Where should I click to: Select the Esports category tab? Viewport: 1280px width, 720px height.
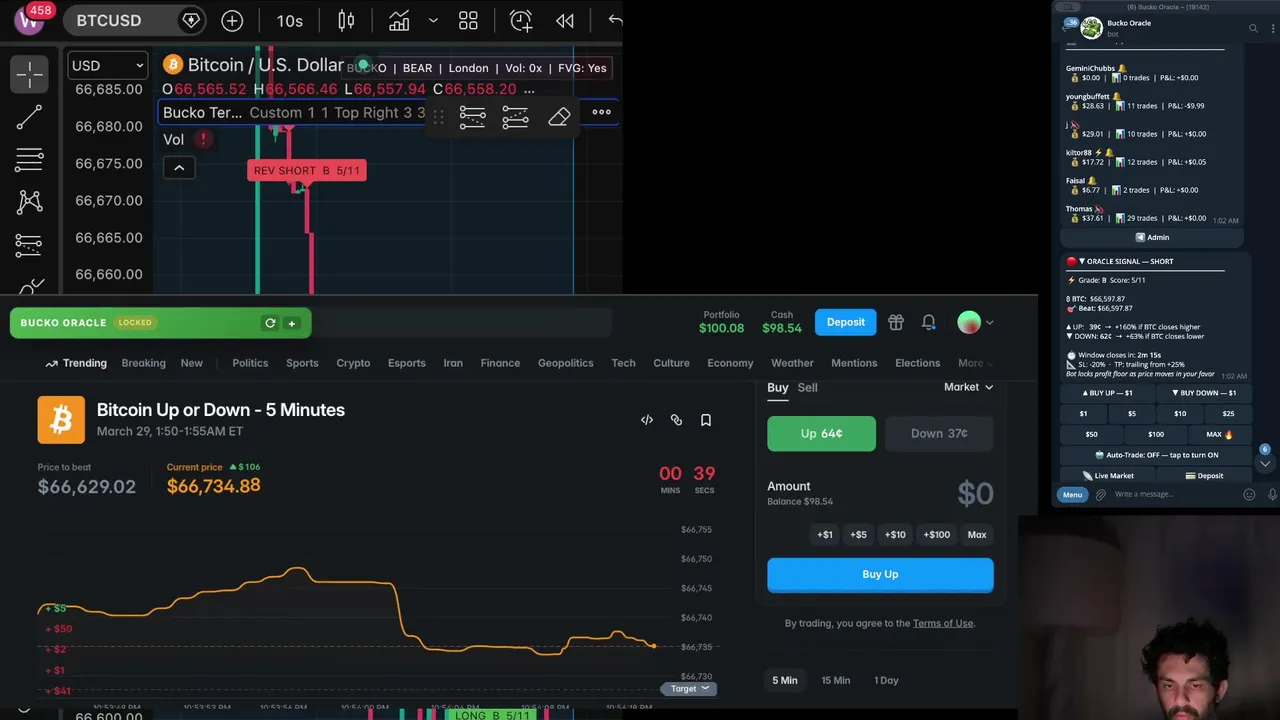(x=406, y=363)
